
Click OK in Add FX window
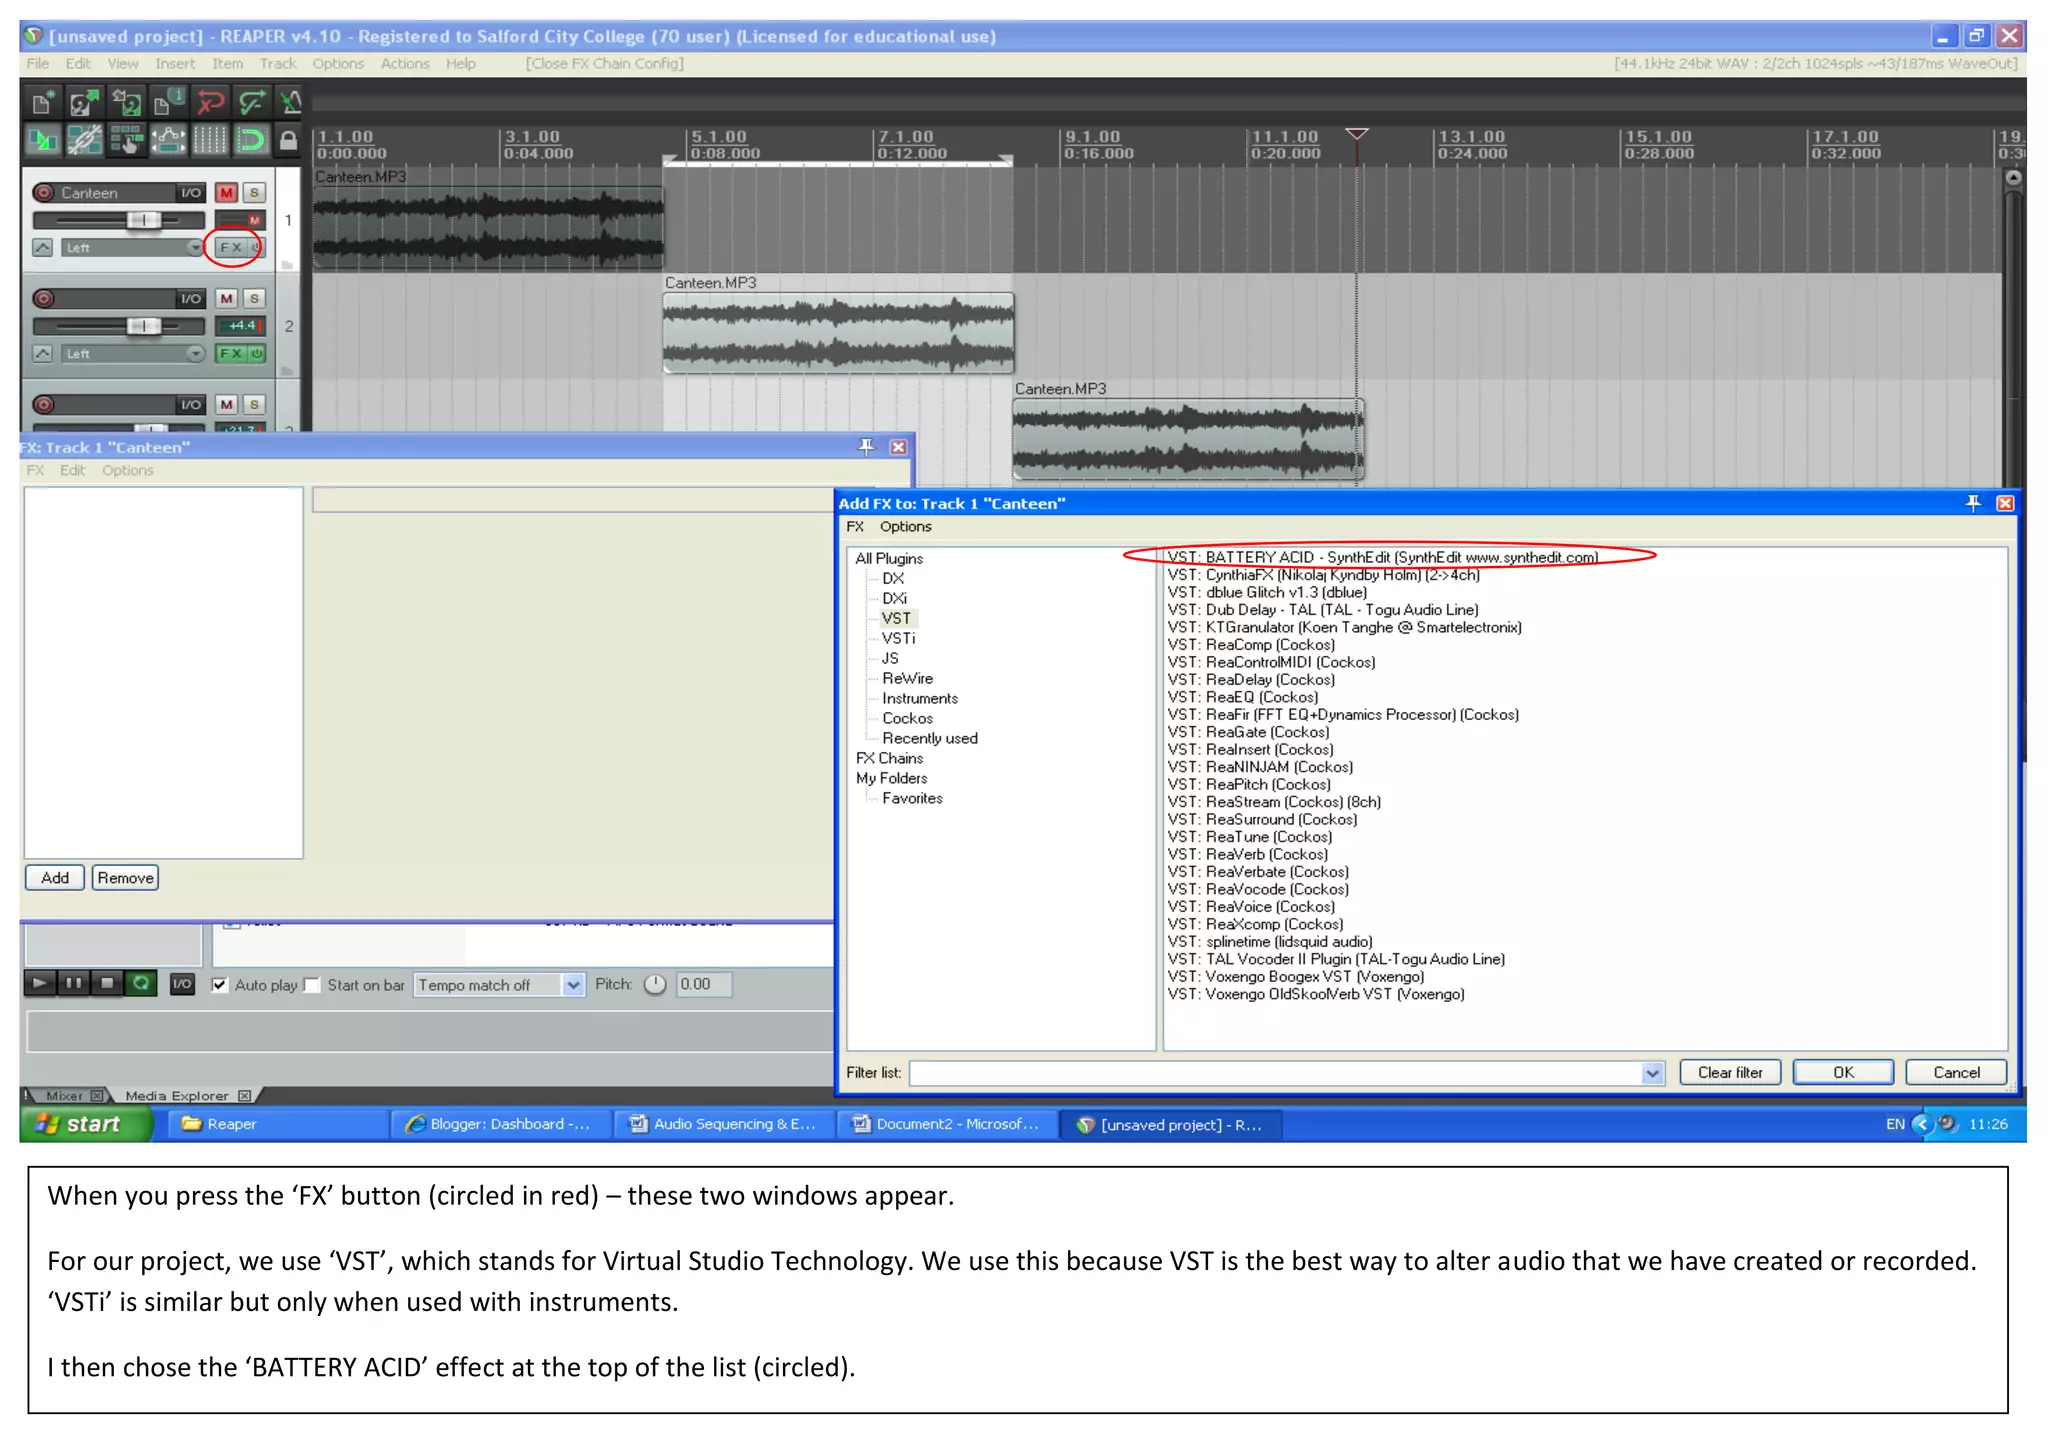click(1843, 1072)
